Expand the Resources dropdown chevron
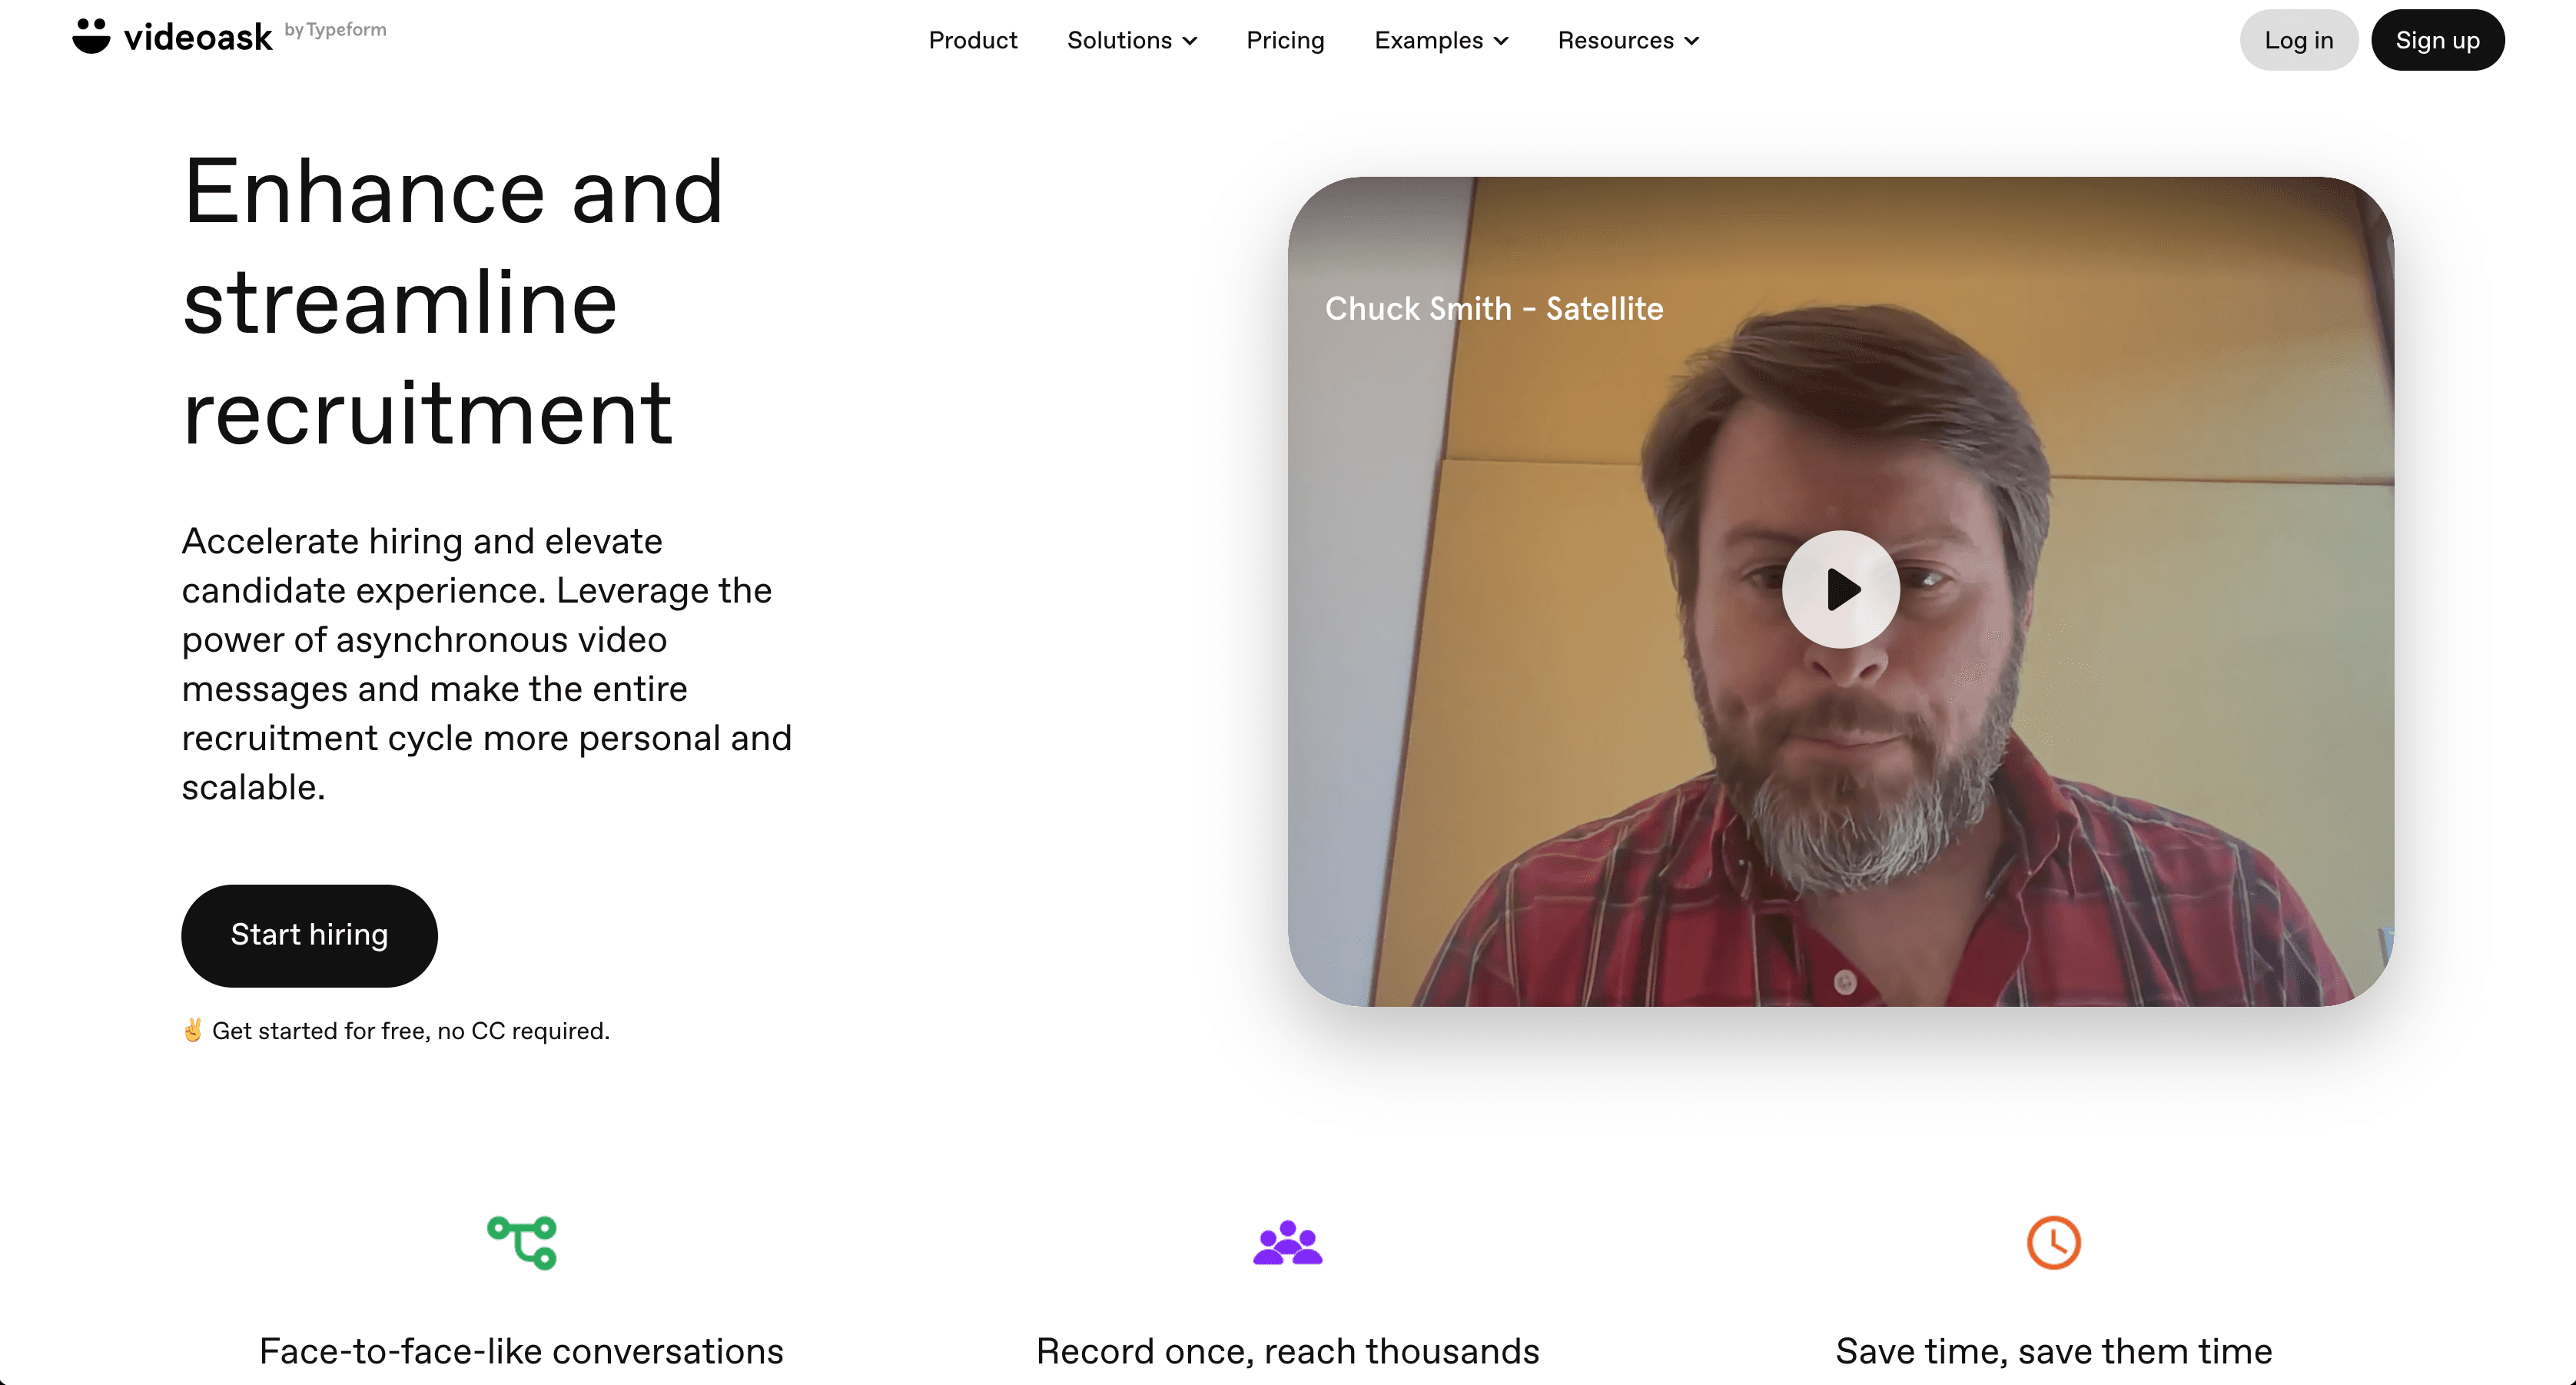Image resolution: width=2576 pixels, height=1385 pixels. click(1692, 41)
